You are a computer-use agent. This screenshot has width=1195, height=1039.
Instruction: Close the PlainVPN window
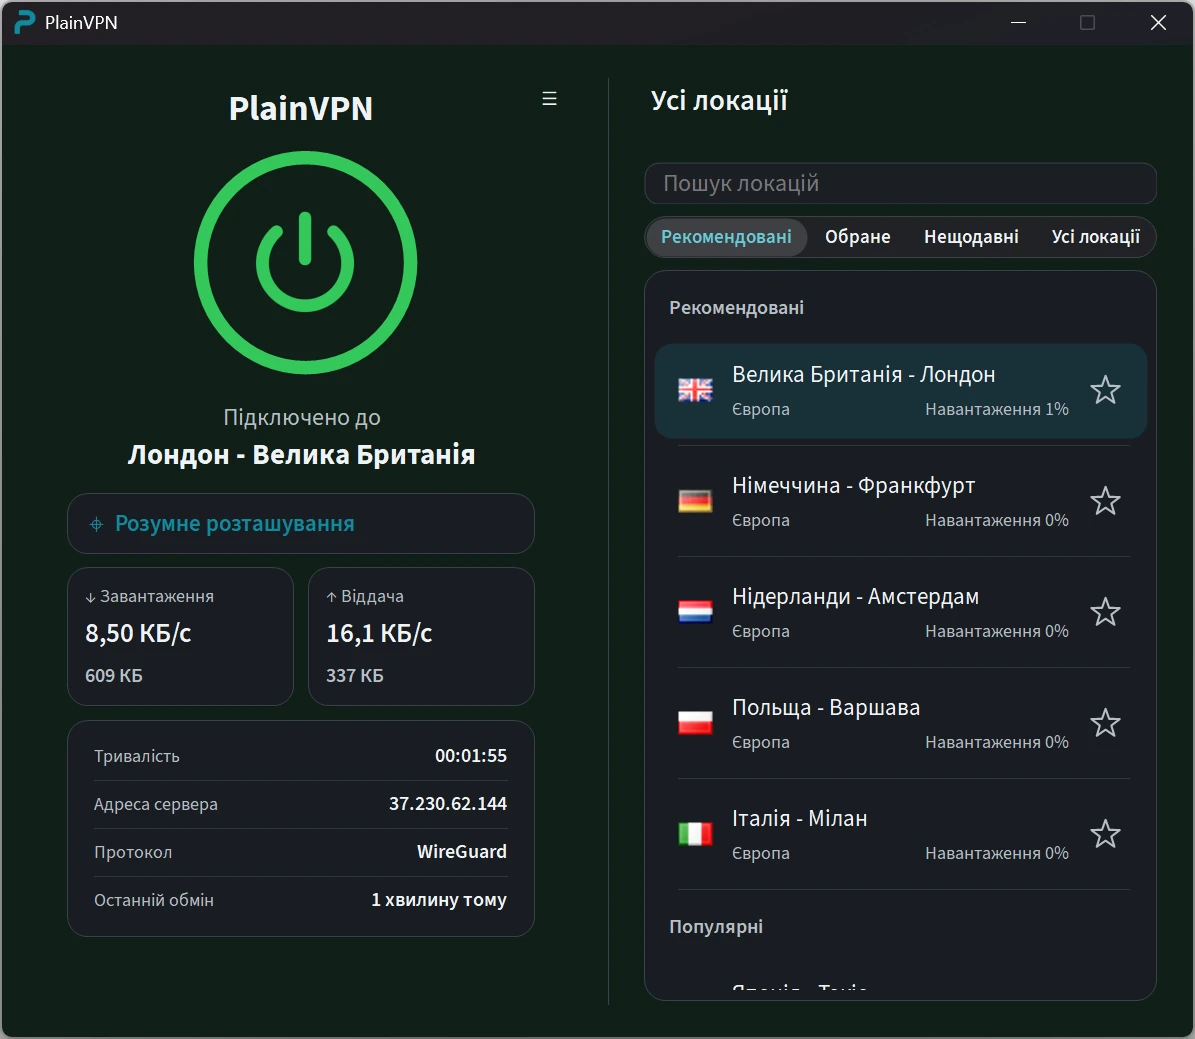pyautogui.click(x=1158, y=22)
